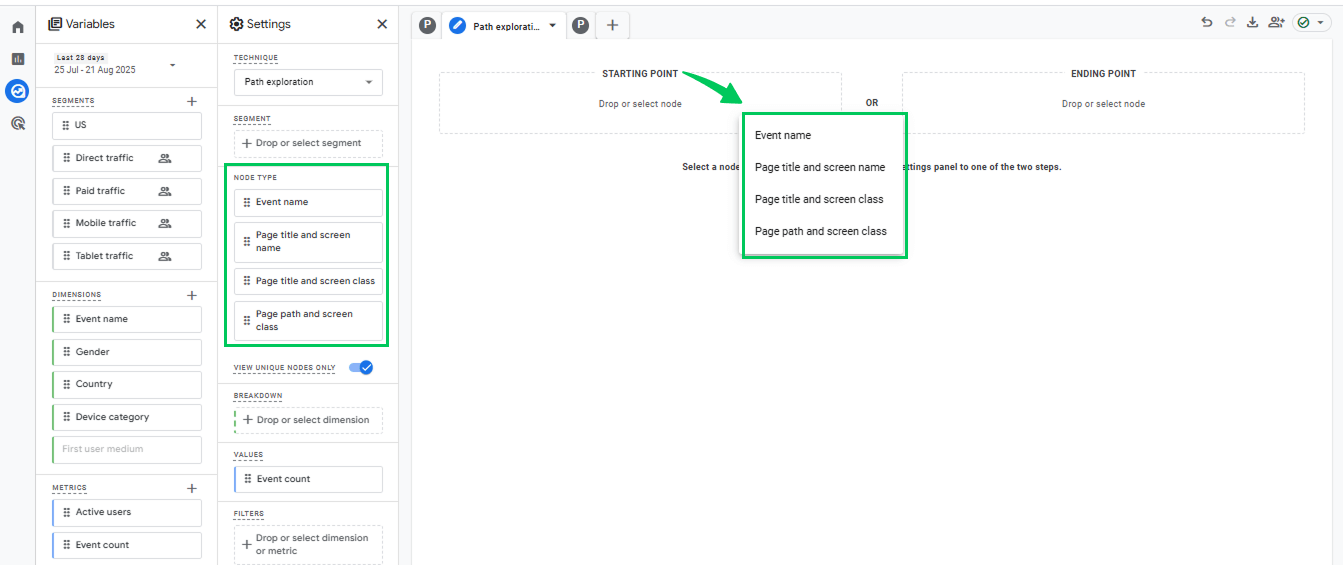
Task: Open the Advertising icon in sidebar
Action: [17, 124]
